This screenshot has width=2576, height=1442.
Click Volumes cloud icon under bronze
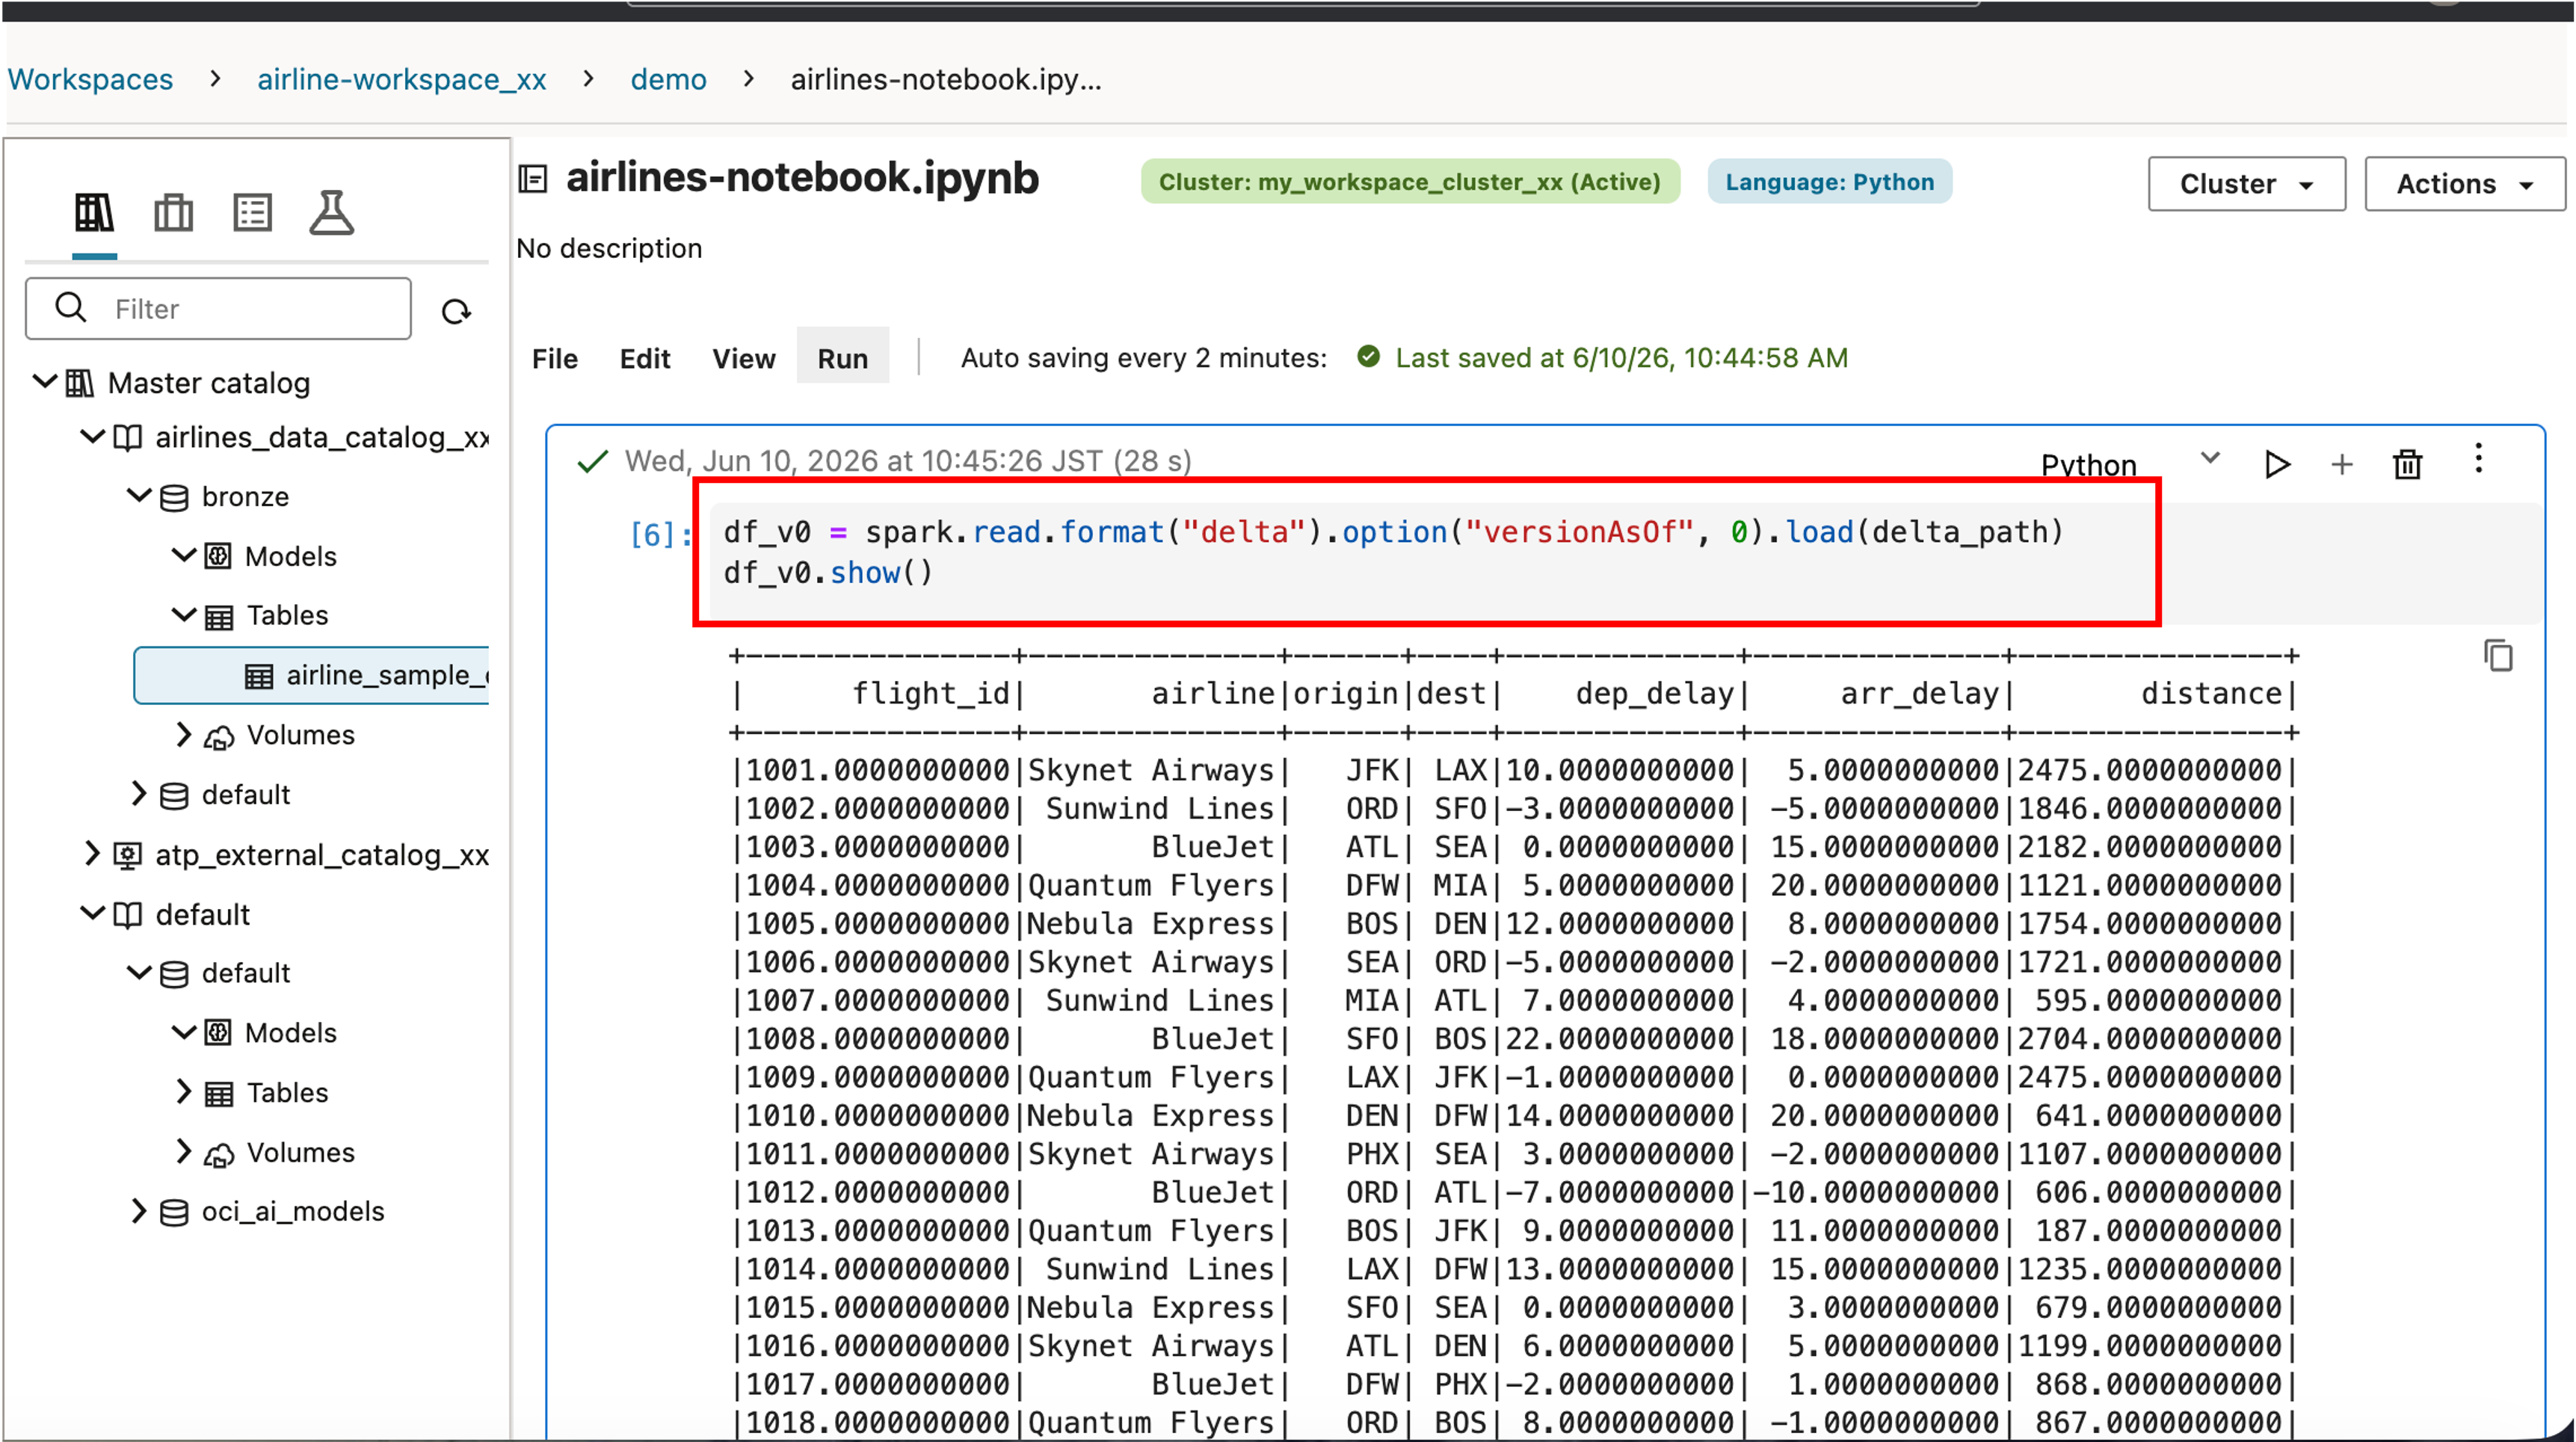[x=219, y=737]
